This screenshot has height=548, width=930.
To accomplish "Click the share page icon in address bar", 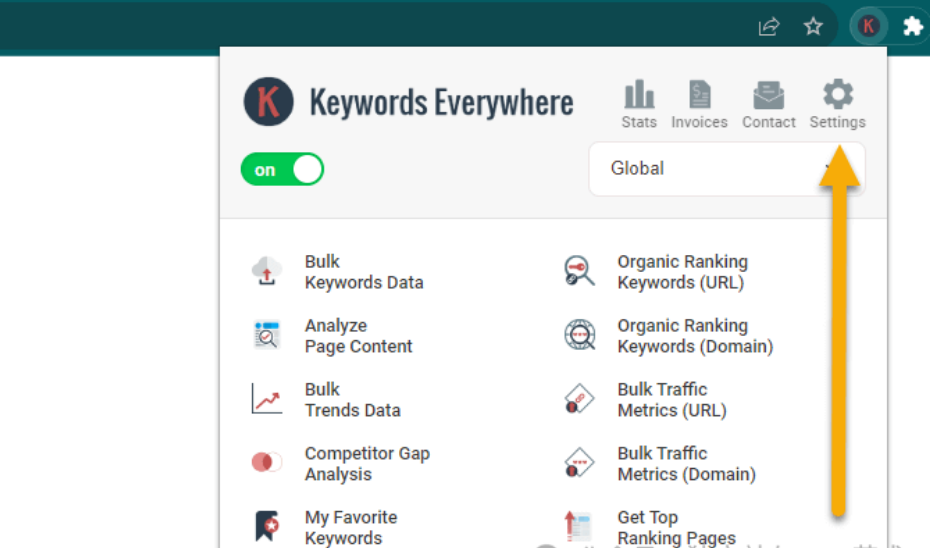I will point(769,27).
